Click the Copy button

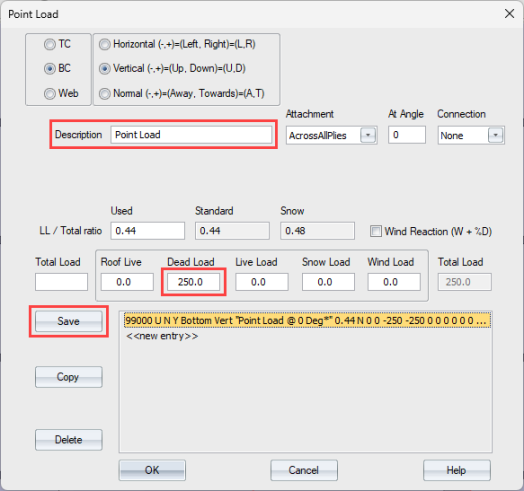click(x=69, y=377)
